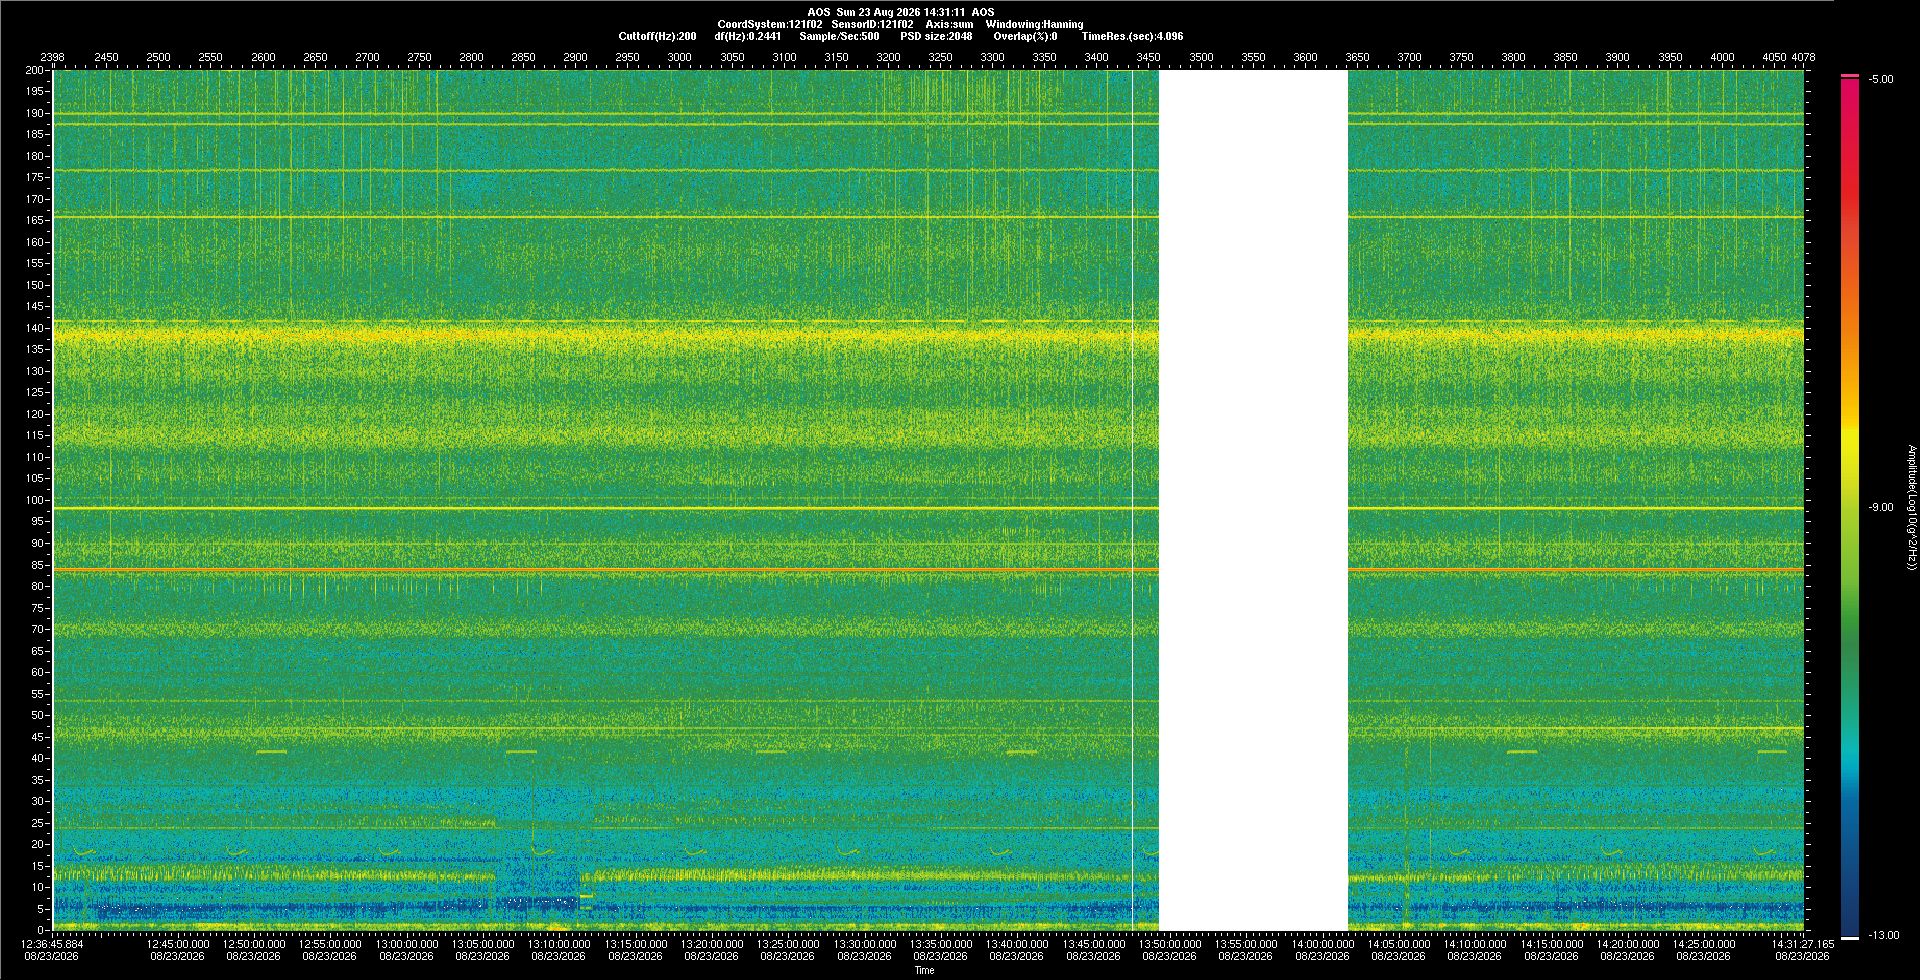Screen dimensions: 1920x980
Task: Click the 14:05:00.000 time label
Action: pos(1399,943)
